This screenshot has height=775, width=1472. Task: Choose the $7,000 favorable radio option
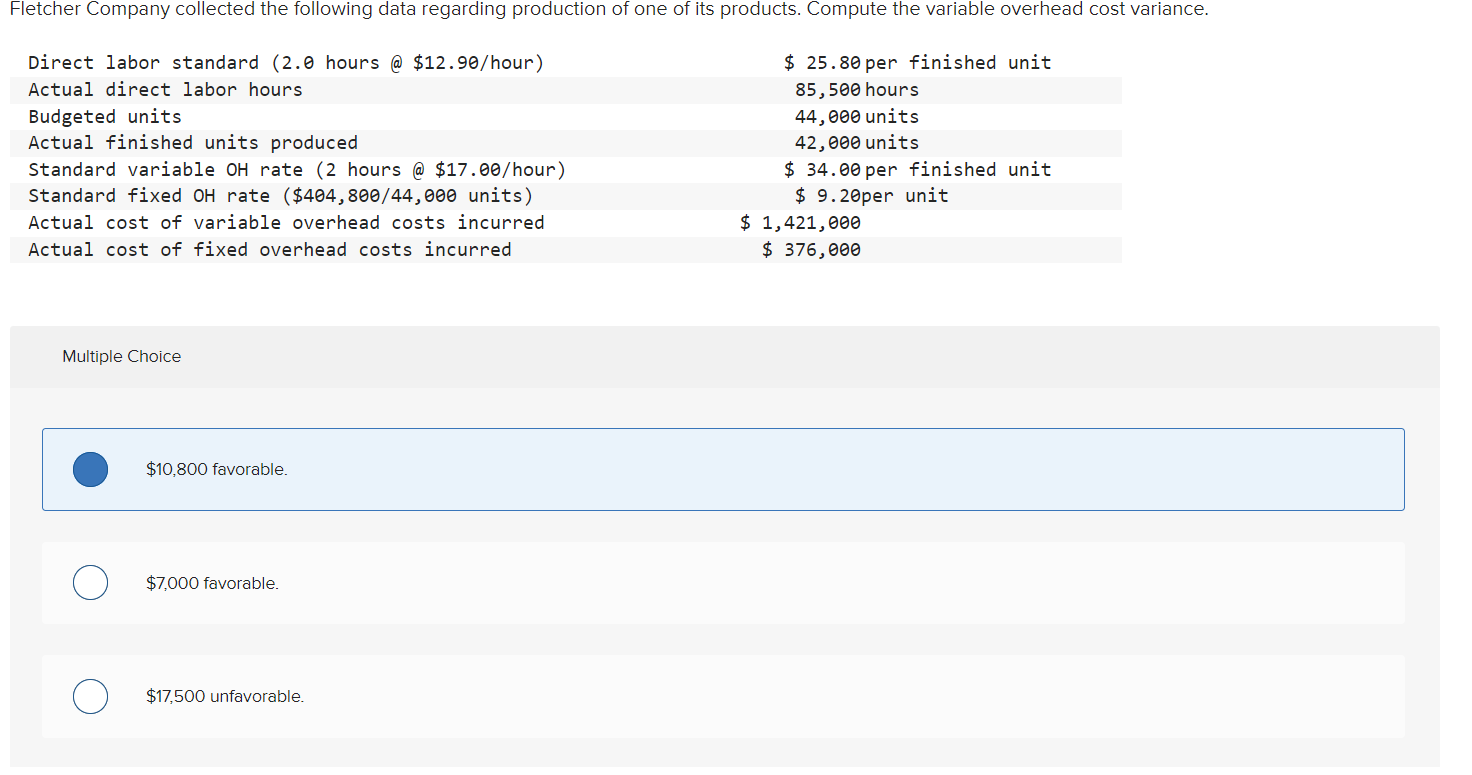click(x=90, y=583)
